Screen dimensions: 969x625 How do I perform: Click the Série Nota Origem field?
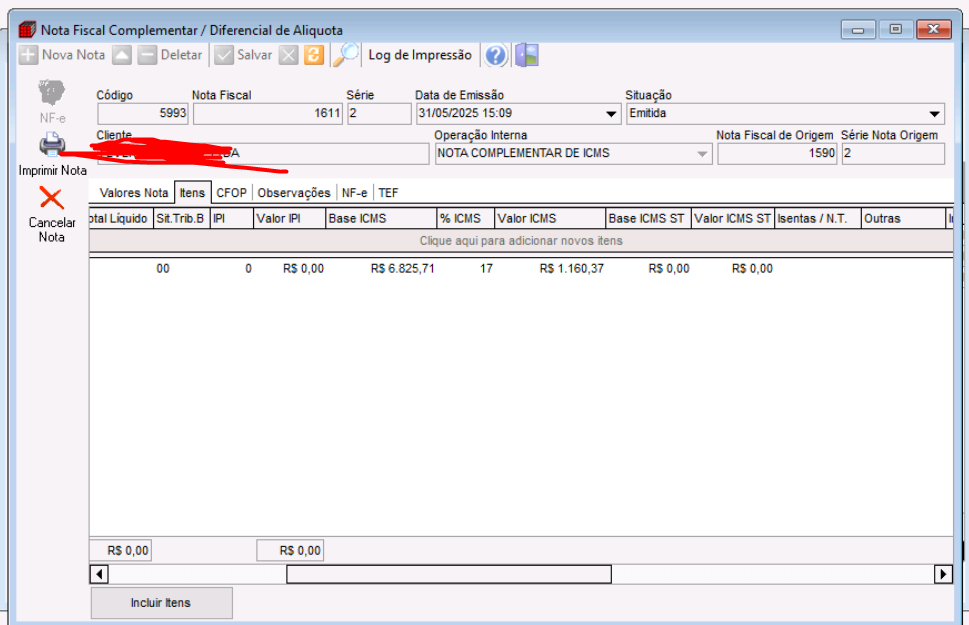point(893,154)
